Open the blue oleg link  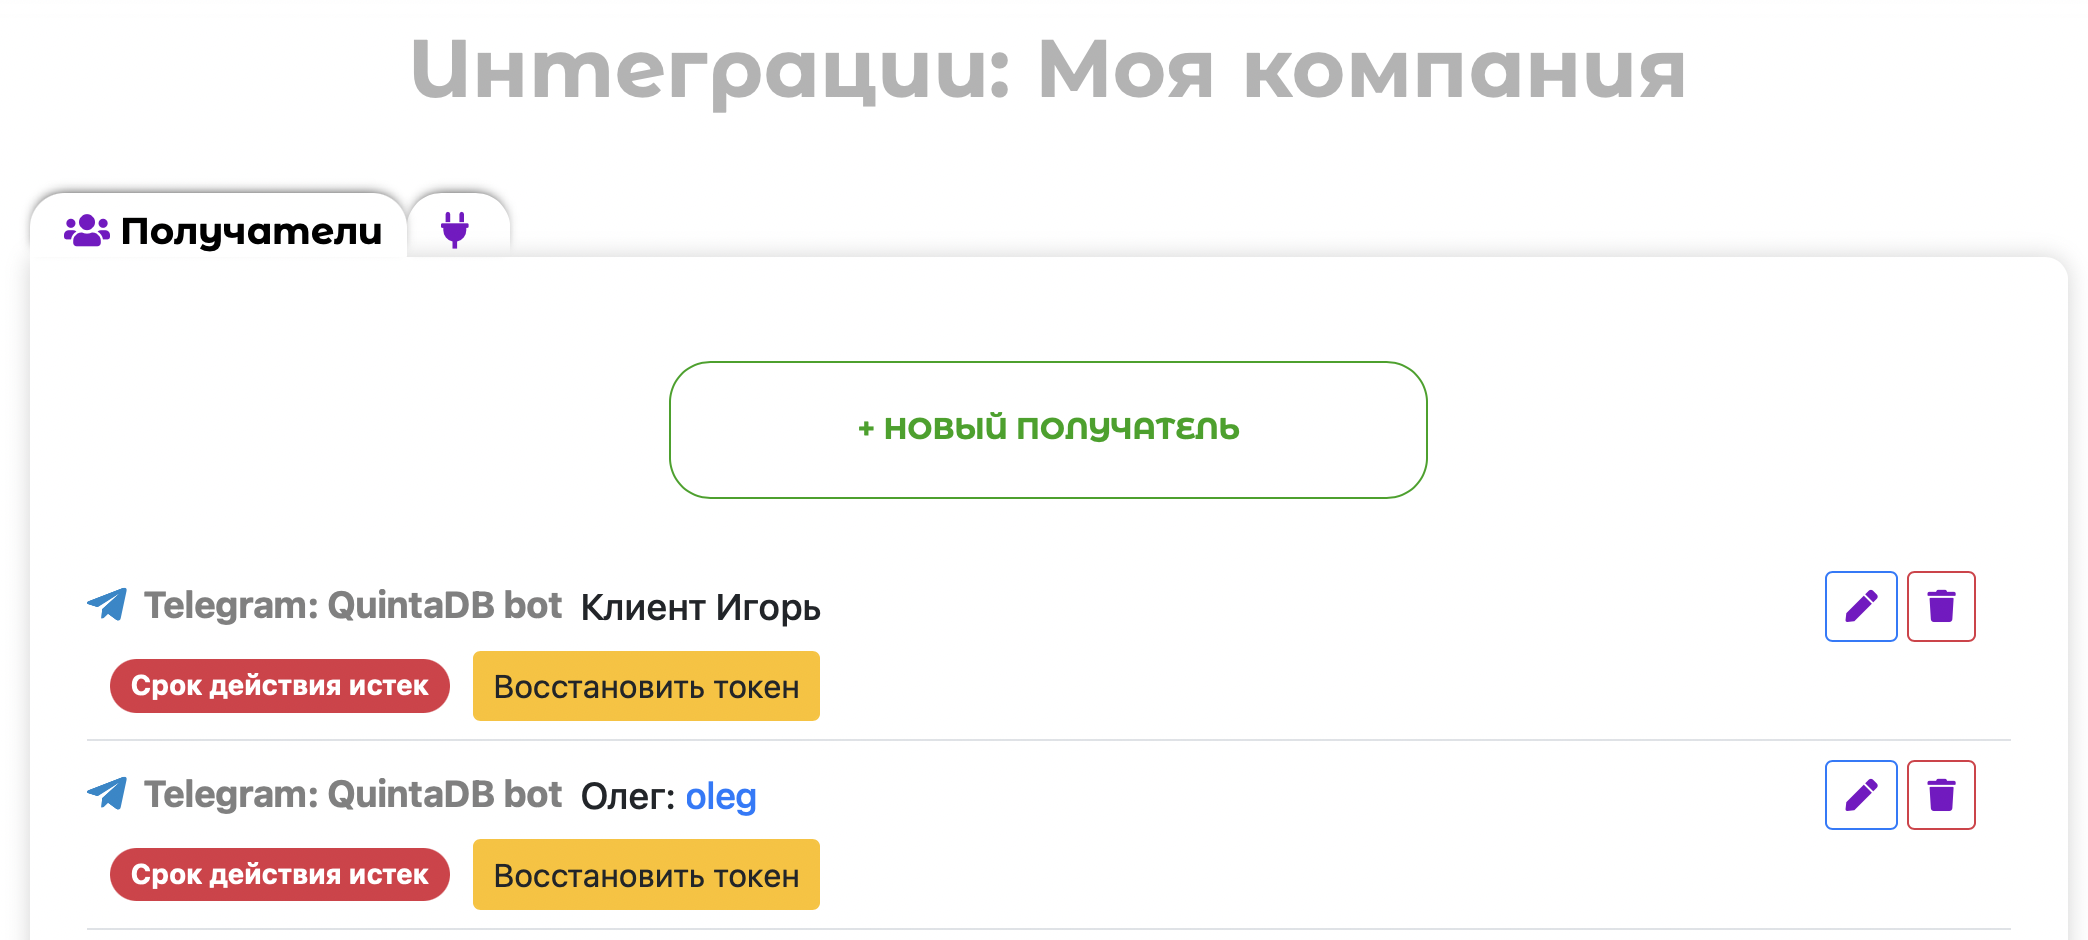(x=720, y=797)
